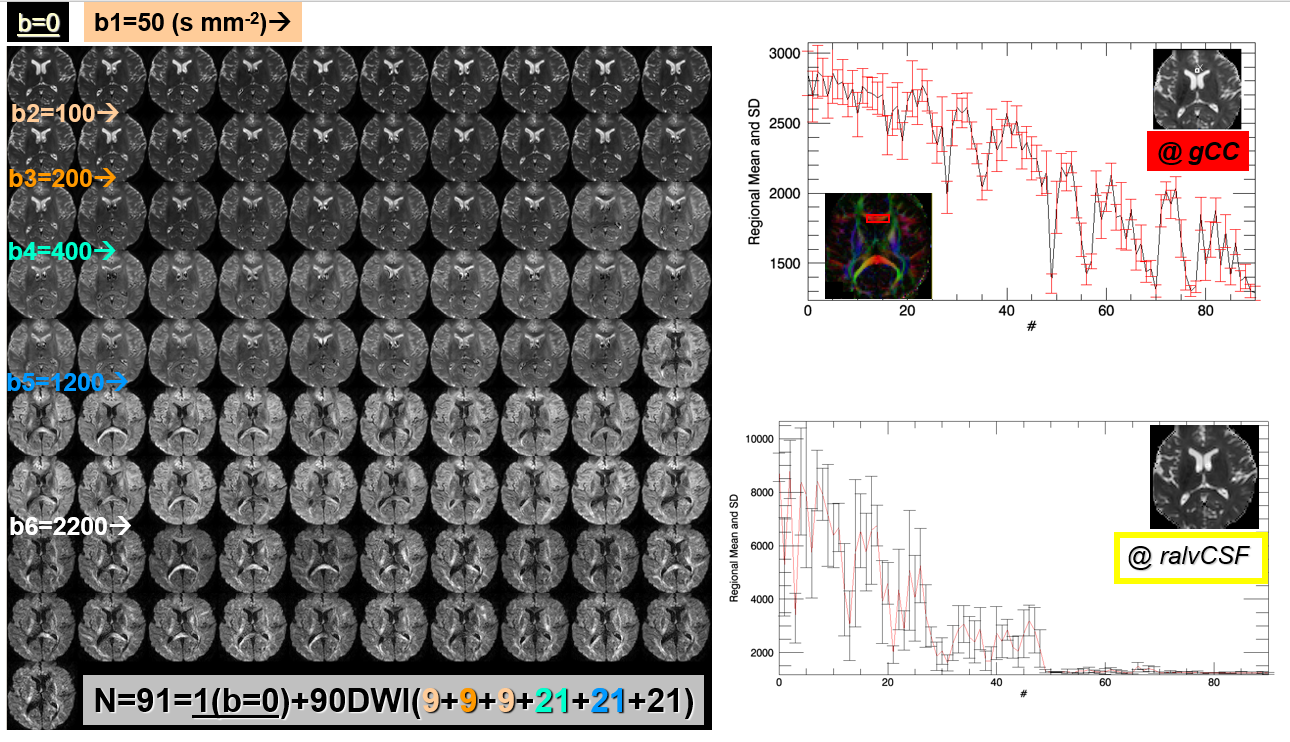
Task: Select the first brain slice in the grid
Action: point(42,77)
